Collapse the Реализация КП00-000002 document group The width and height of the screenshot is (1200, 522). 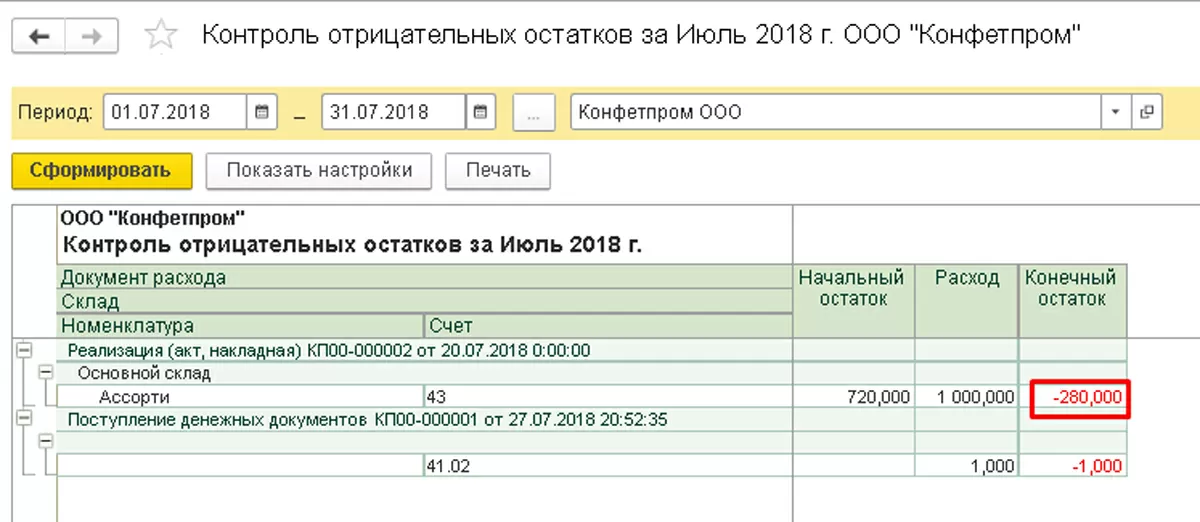click(x=24, y=350)
